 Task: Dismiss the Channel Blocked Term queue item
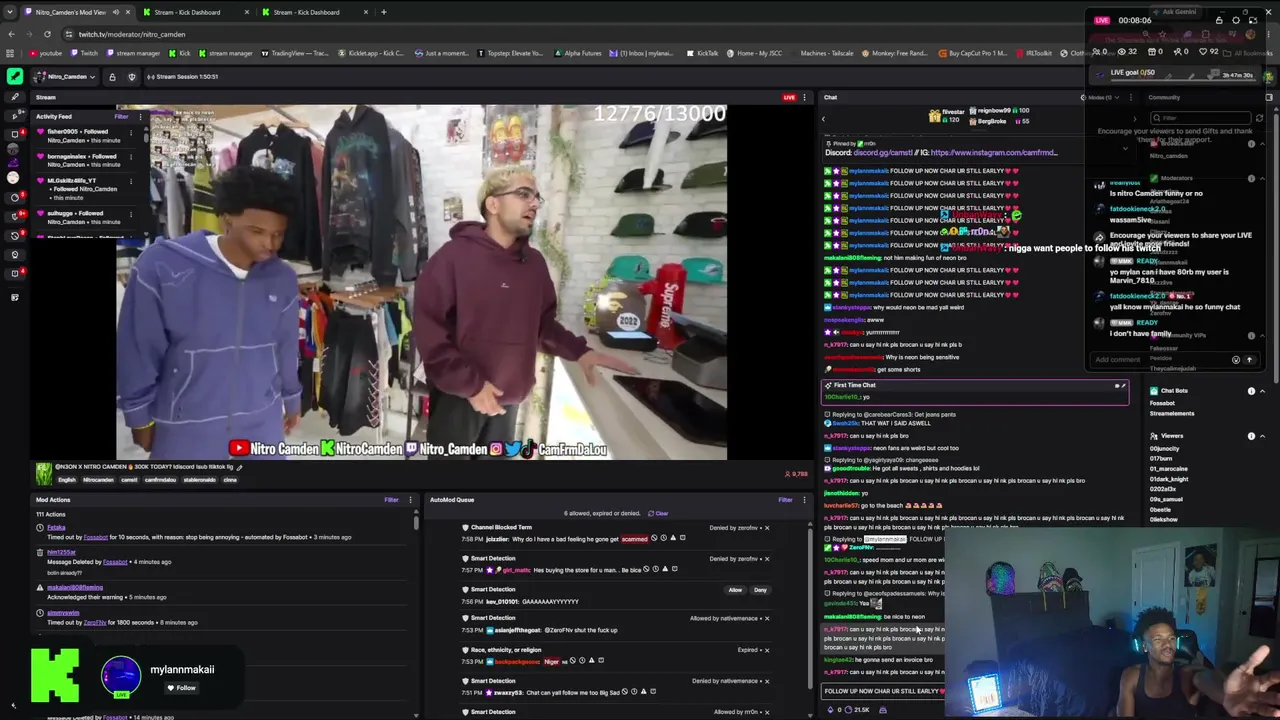tap(767, 528)
